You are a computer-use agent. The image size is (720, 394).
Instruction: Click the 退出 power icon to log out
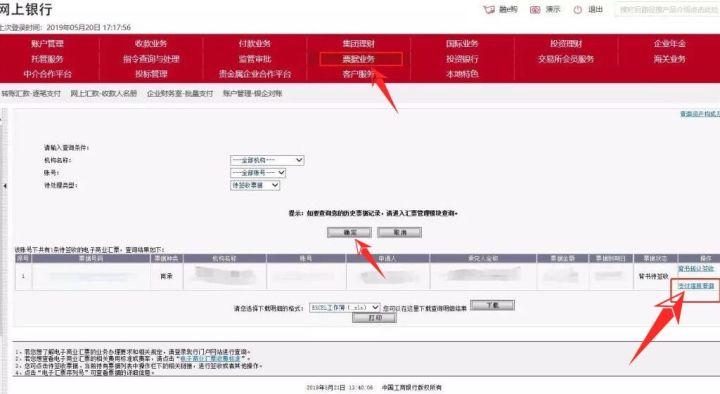[578, 10]
